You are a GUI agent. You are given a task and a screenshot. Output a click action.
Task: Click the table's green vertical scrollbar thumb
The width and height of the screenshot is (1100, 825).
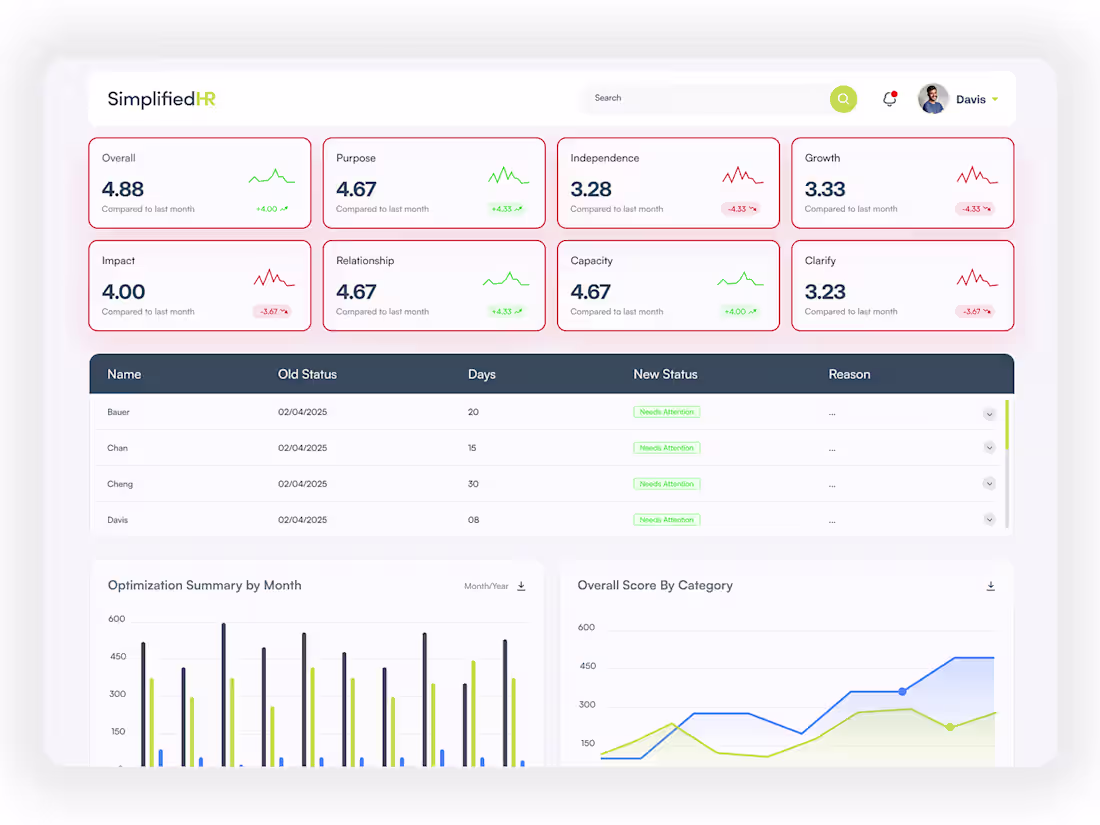[x=1007, y=424]
